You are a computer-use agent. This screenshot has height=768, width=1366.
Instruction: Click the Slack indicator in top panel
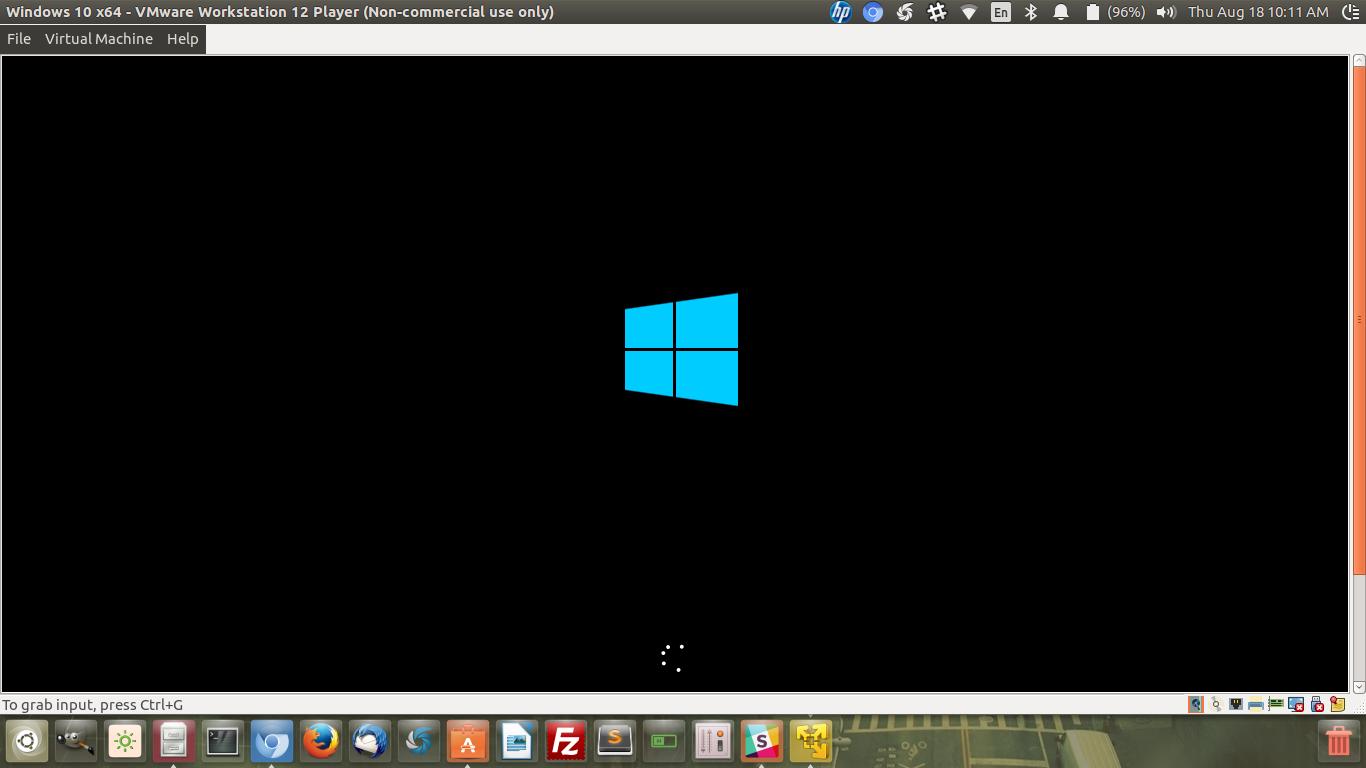pyautogui.click(x=937, y=12)
